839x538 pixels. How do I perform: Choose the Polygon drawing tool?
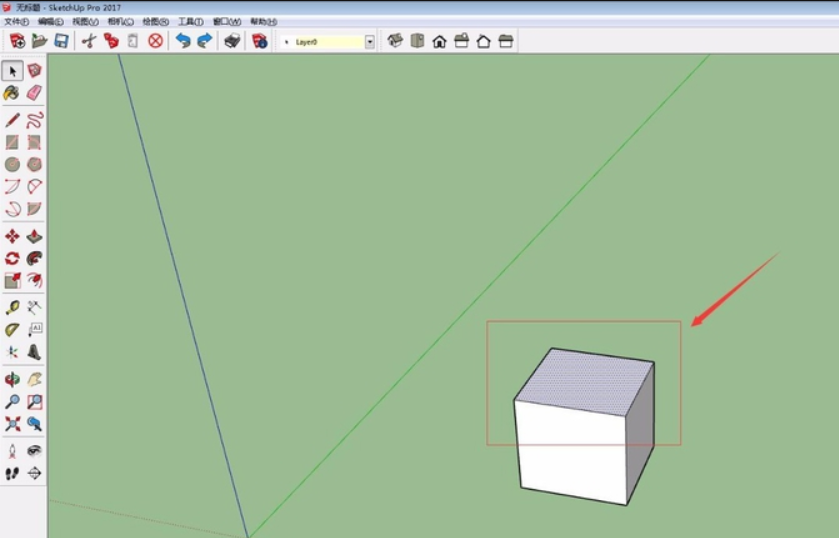(x=34, y=164)
